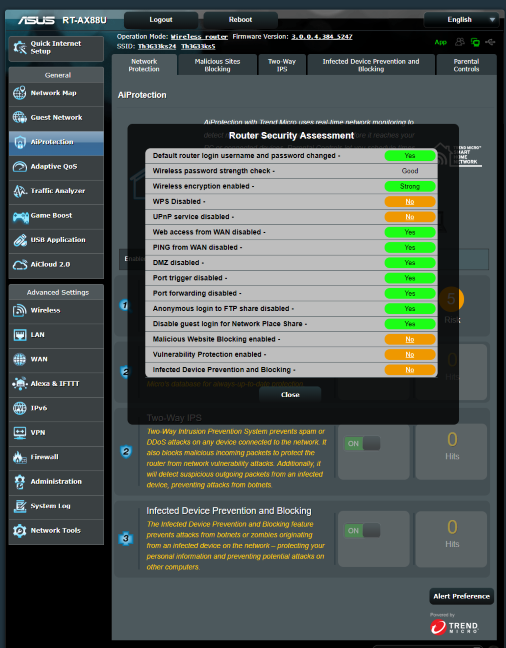Click the AiCloud 2.0 cloud icon
This screenshot has height=648, width=506.
click(x=19, y=264)
